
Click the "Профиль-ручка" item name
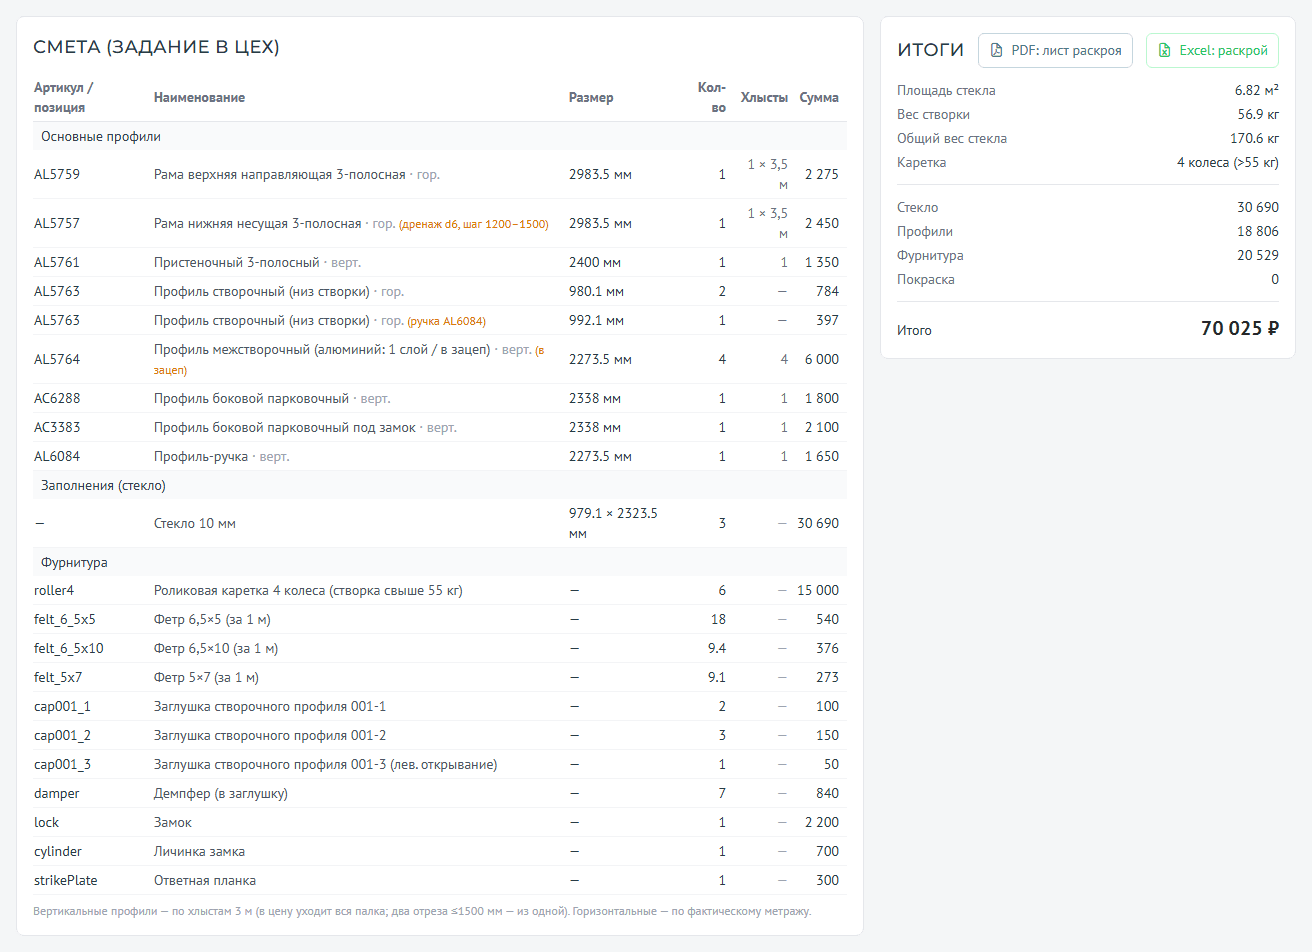tap(201, 456)
